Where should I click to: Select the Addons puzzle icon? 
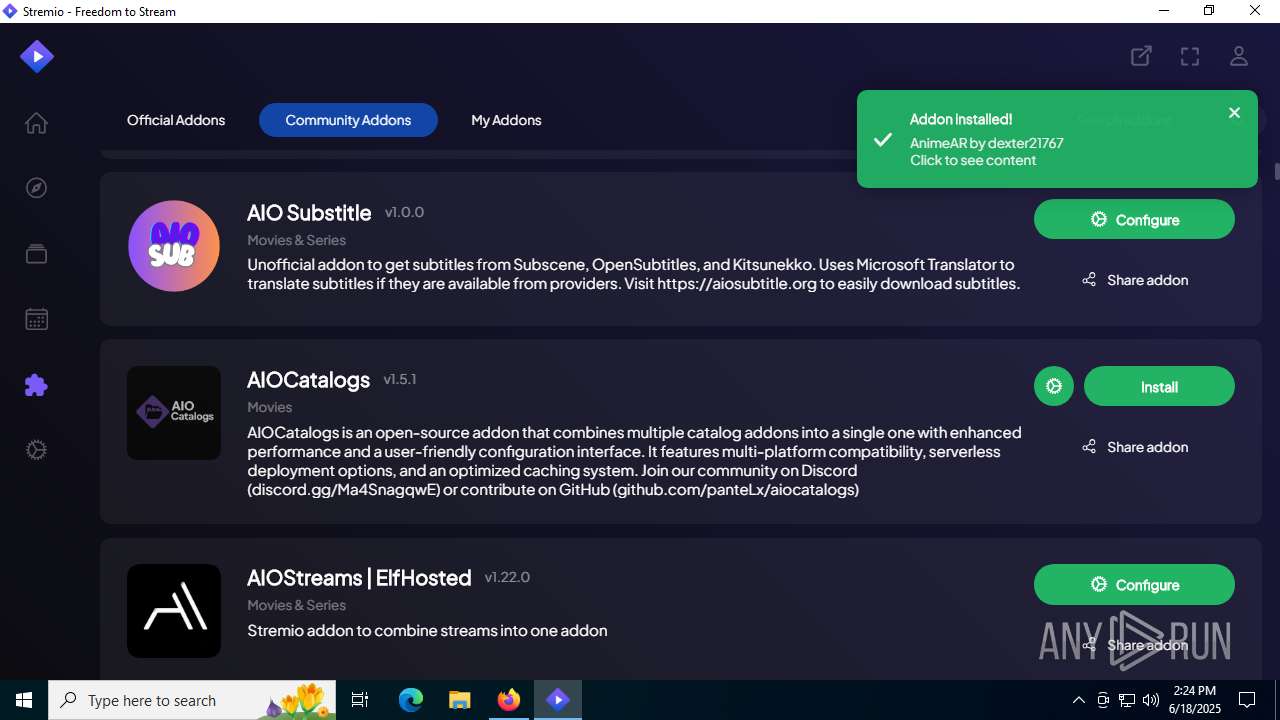pyautogui.click(x=36, y=385)
